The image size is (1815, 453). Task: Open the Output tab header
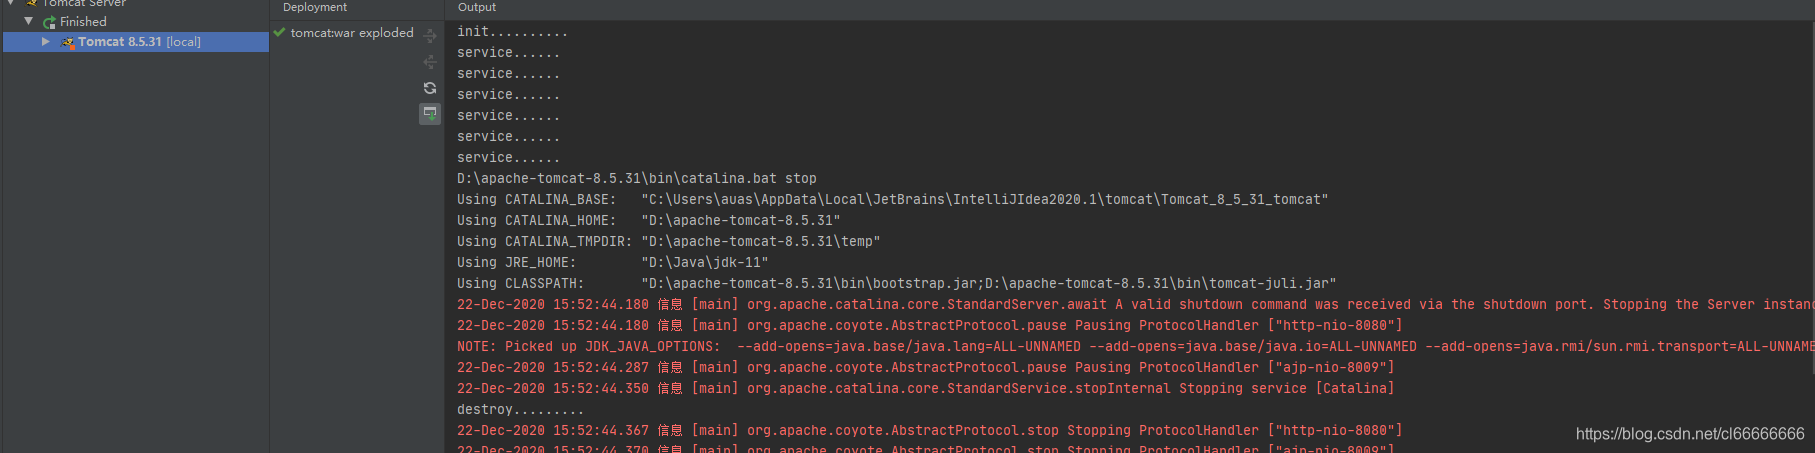[477, 7]
